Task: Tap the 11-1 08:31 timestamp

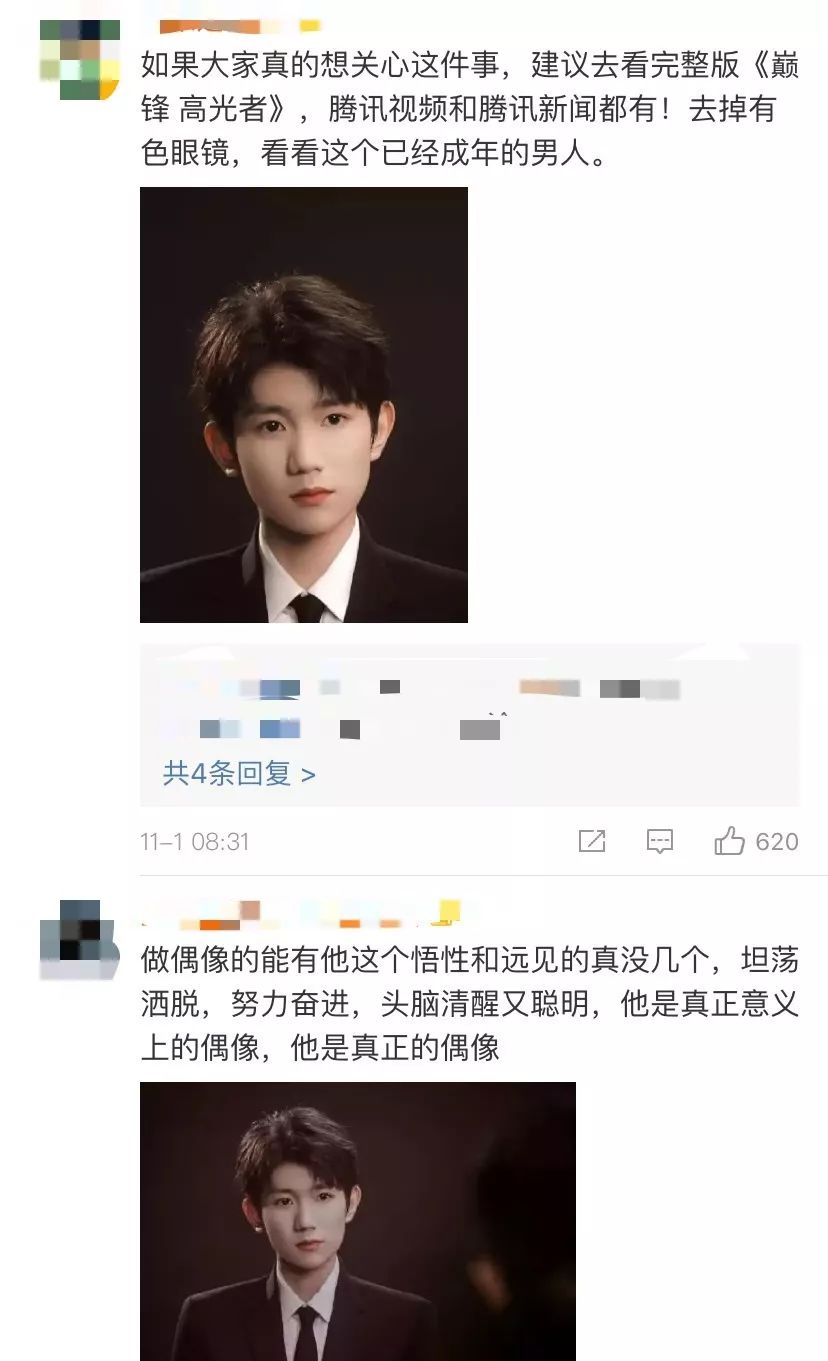Action: click(194, 842)
